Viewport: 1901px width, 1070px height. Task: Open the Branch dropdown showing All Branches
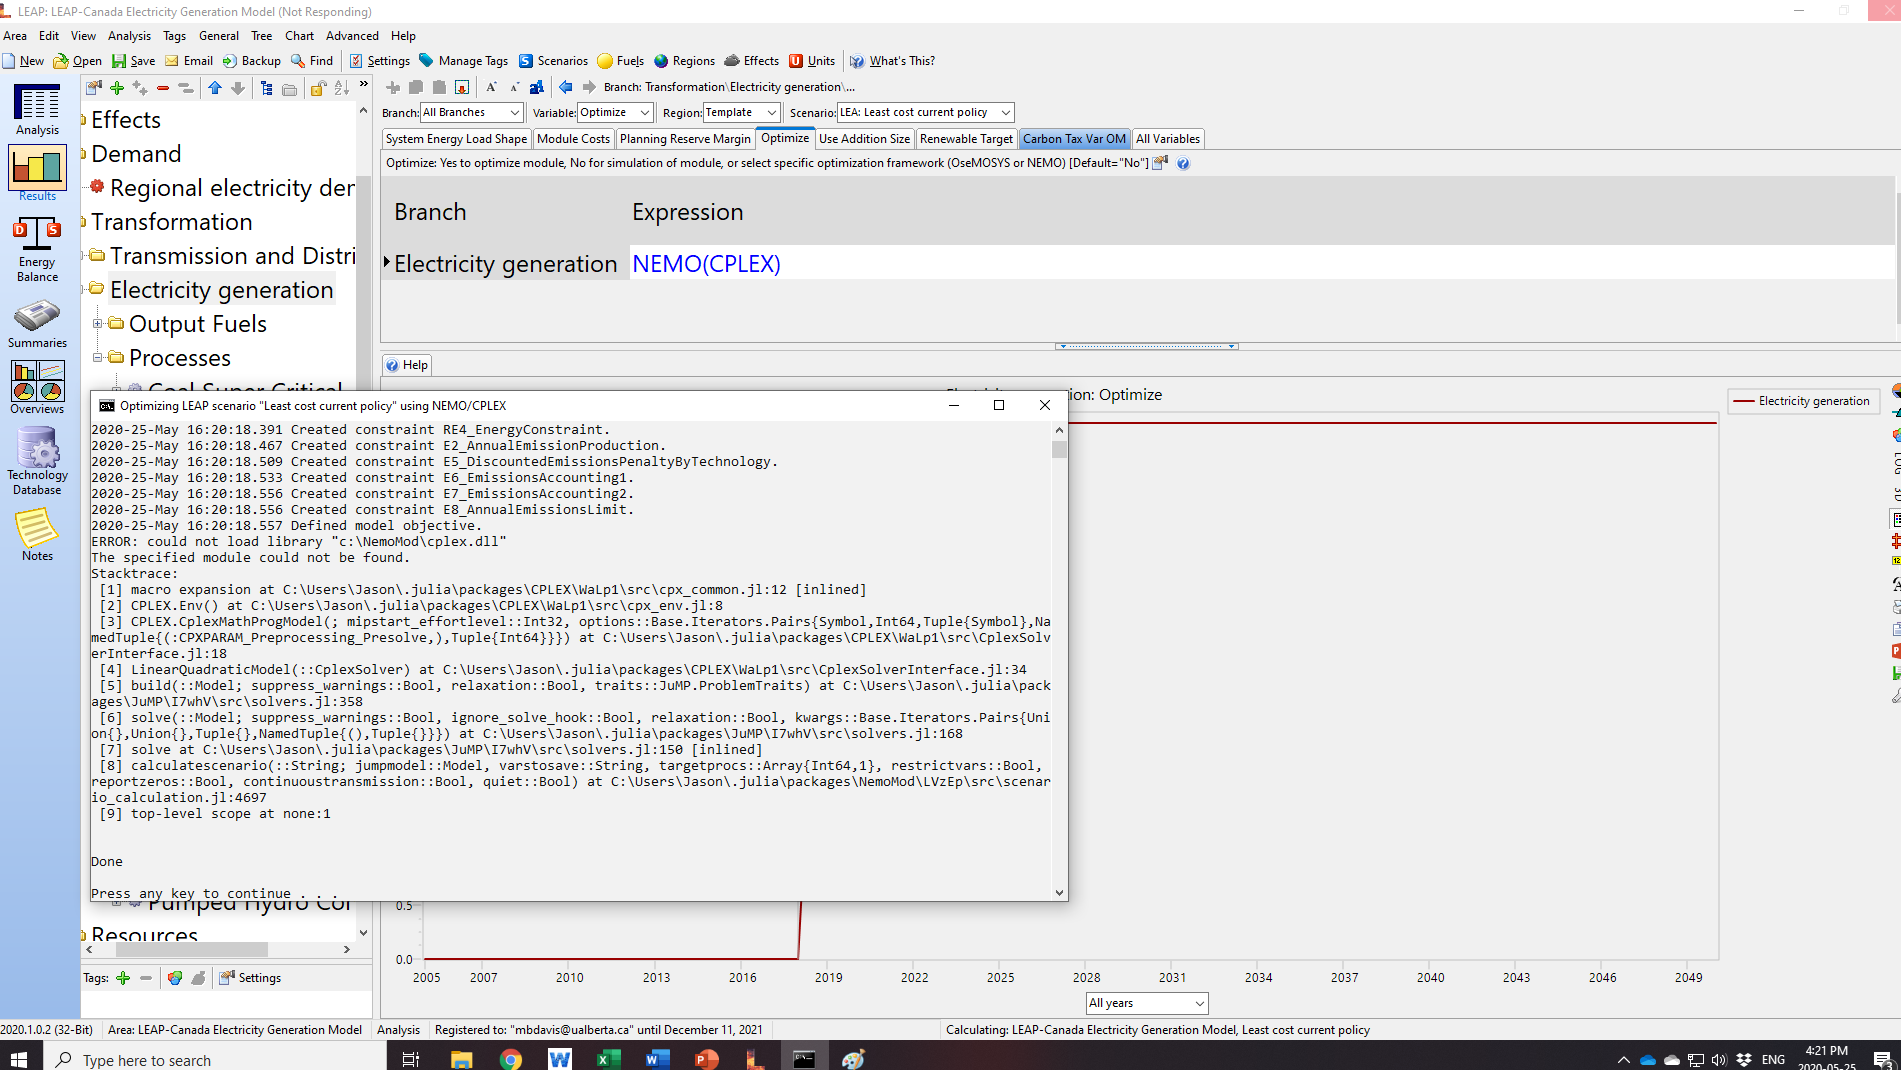point(471,112)
